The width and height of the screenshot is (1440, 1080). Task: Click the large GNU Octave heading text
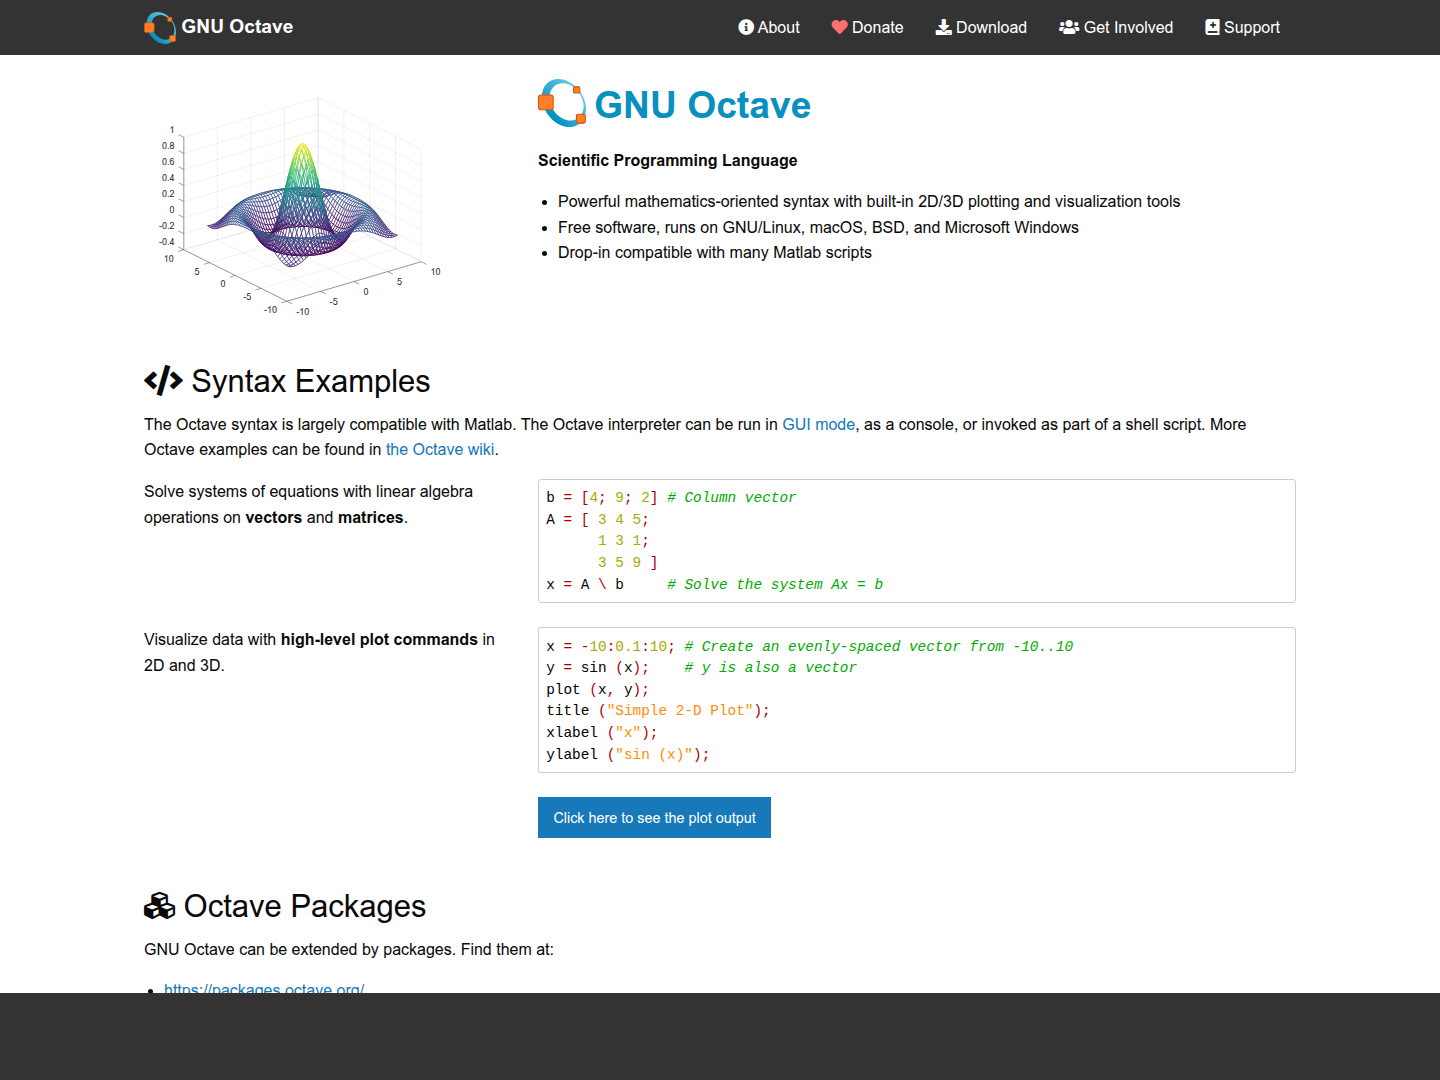(702, 105)
